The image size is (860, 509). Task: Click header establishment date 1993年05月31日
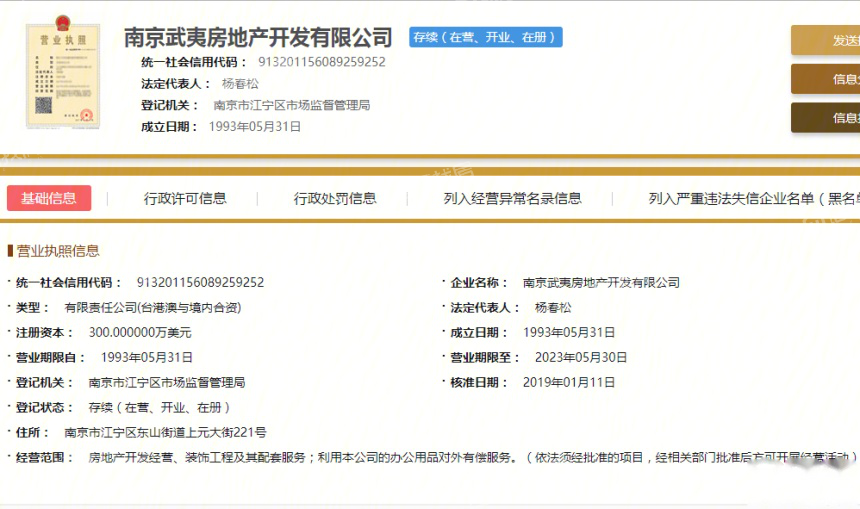pyautogui.click(x=255, y=127)
